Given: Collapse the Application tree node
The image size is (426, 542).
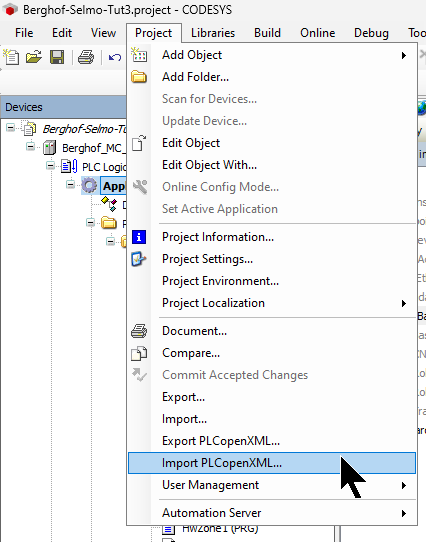Looking at the screenshot, I should 71,184.
